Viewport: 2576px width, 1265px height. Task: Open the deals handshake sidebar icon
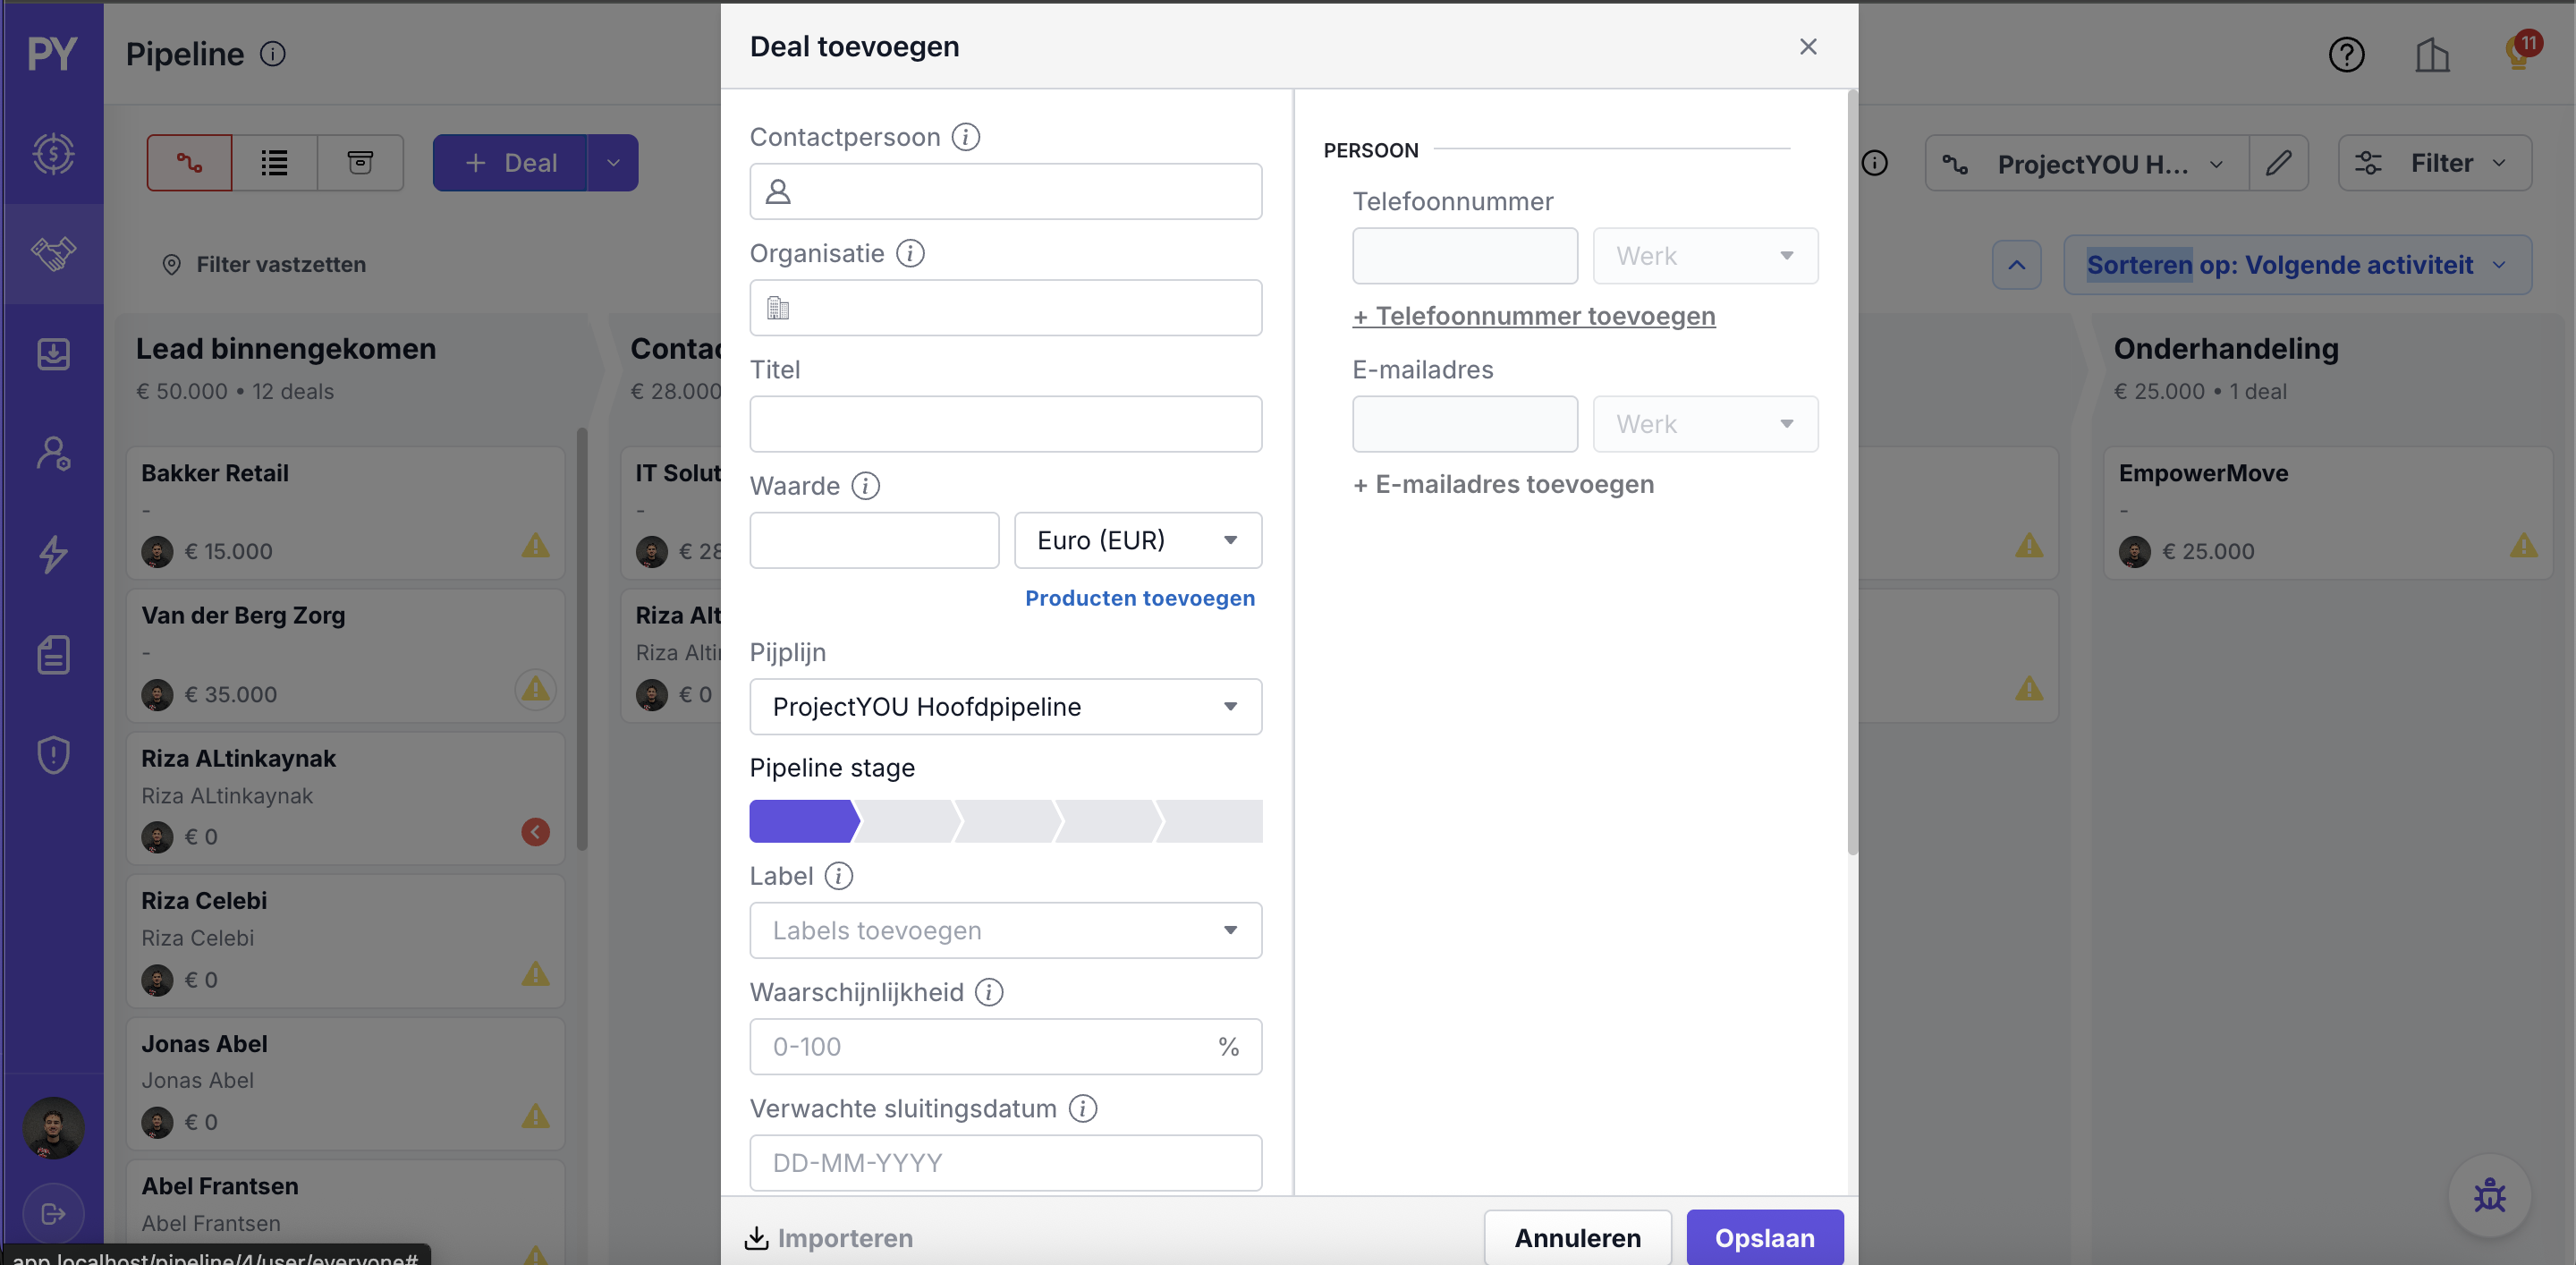coord(53,253)
